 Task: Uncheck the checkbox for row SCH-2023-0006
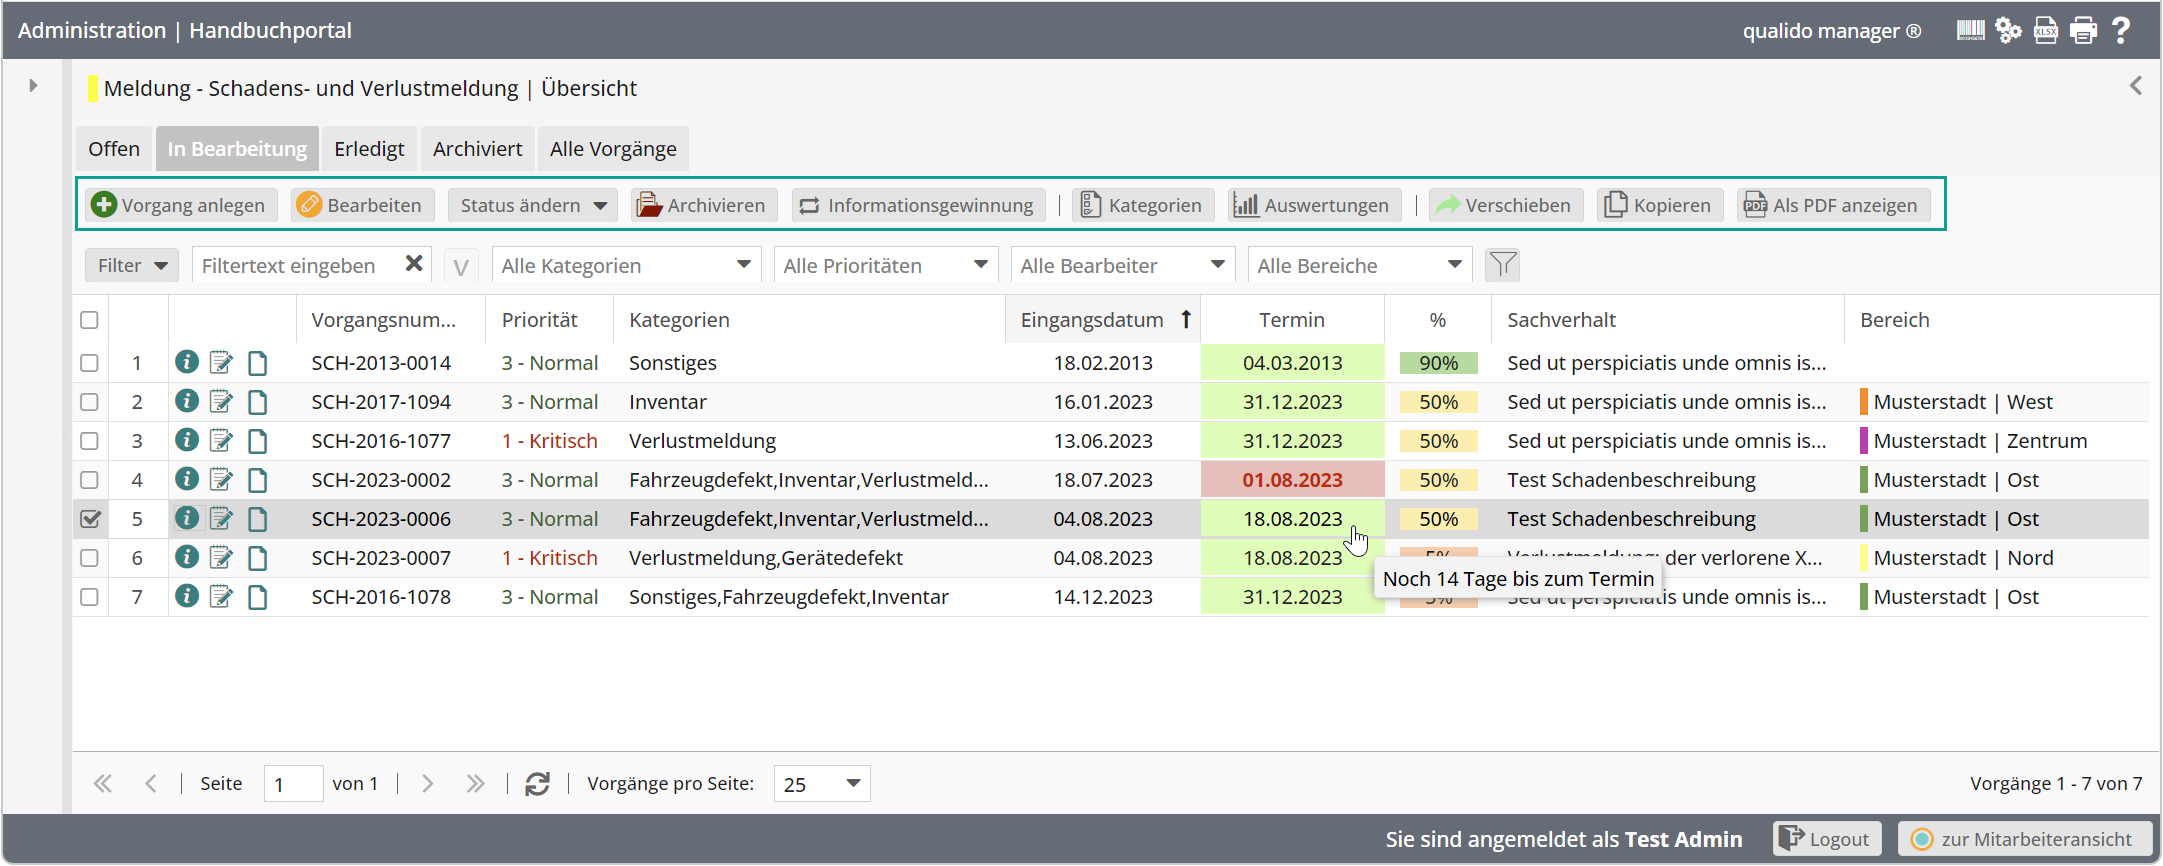[90, 519]
